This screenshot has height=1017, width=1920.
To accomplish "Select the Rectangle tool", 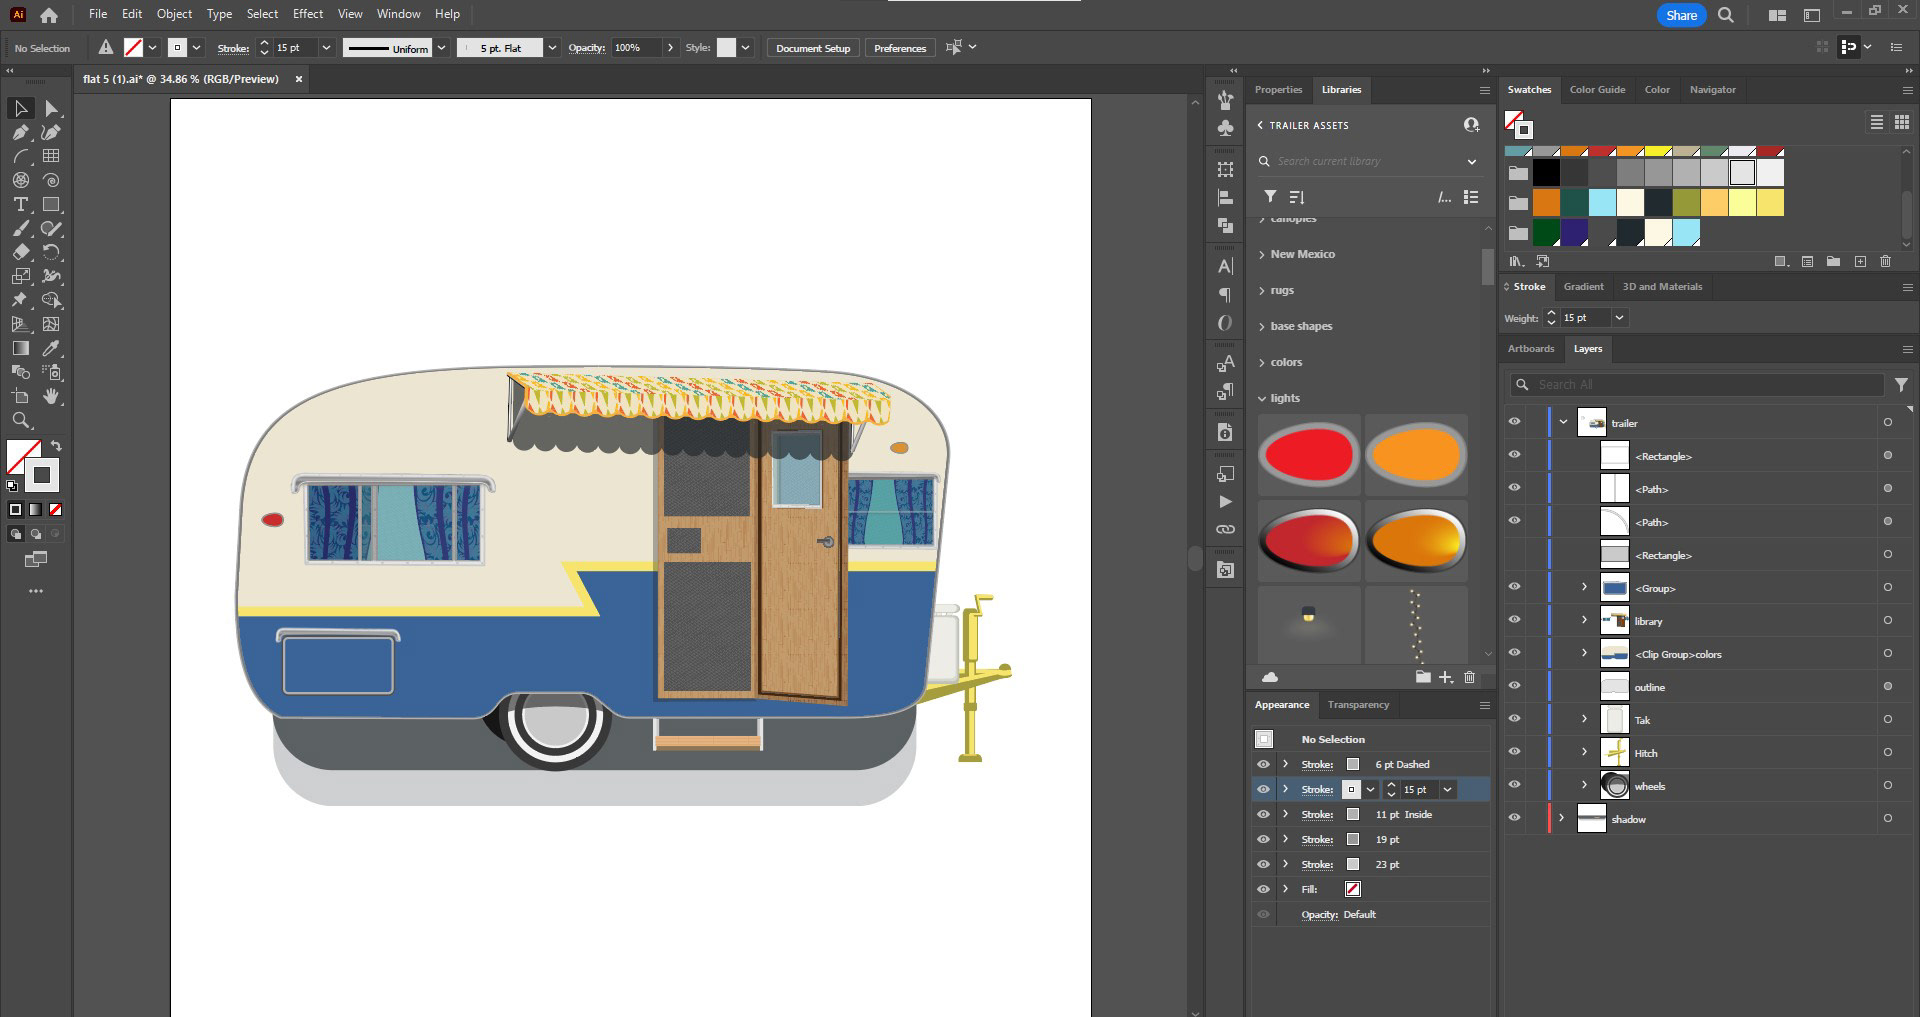I will [52, 204].
